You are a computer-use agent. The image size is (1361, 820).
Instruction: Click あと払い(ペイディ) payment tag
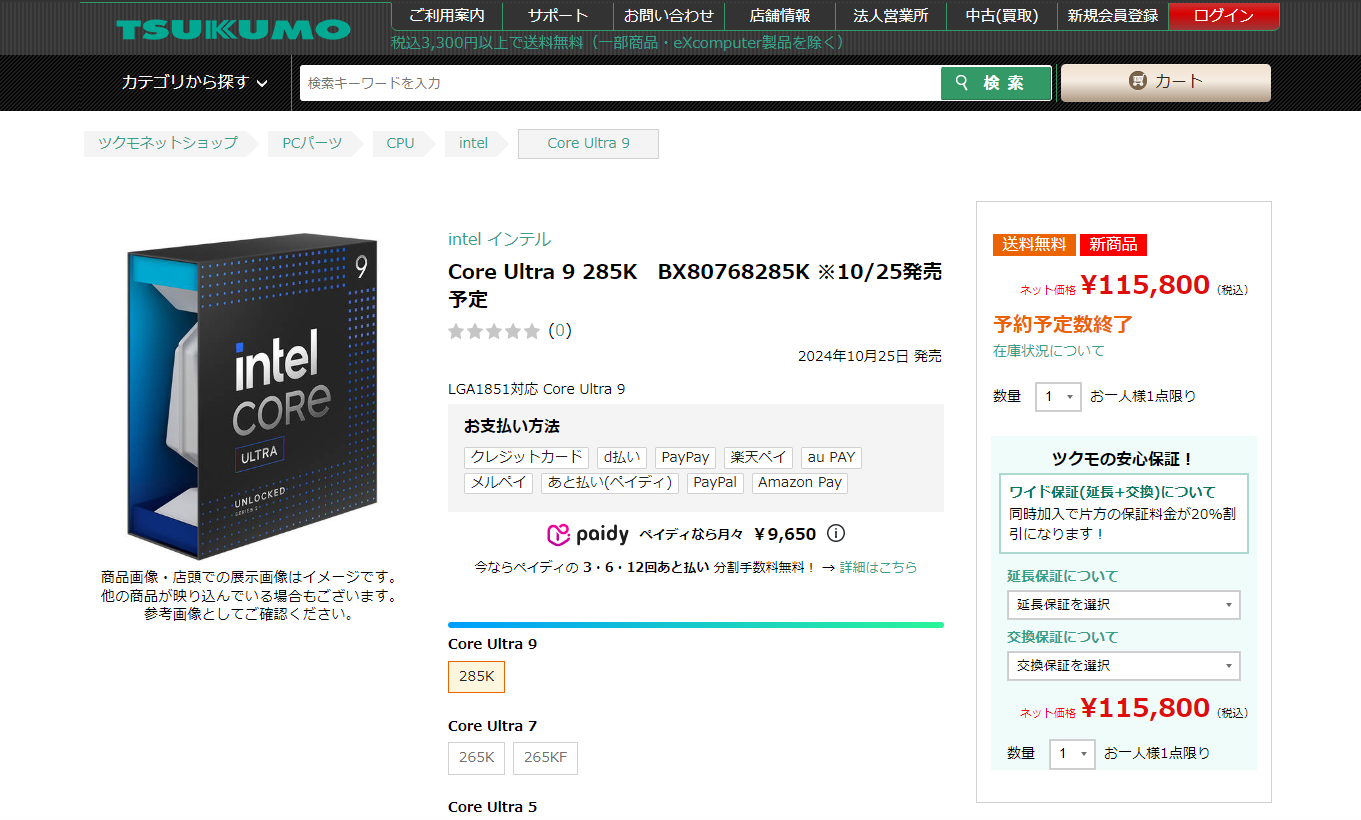[x=610, y=483]
